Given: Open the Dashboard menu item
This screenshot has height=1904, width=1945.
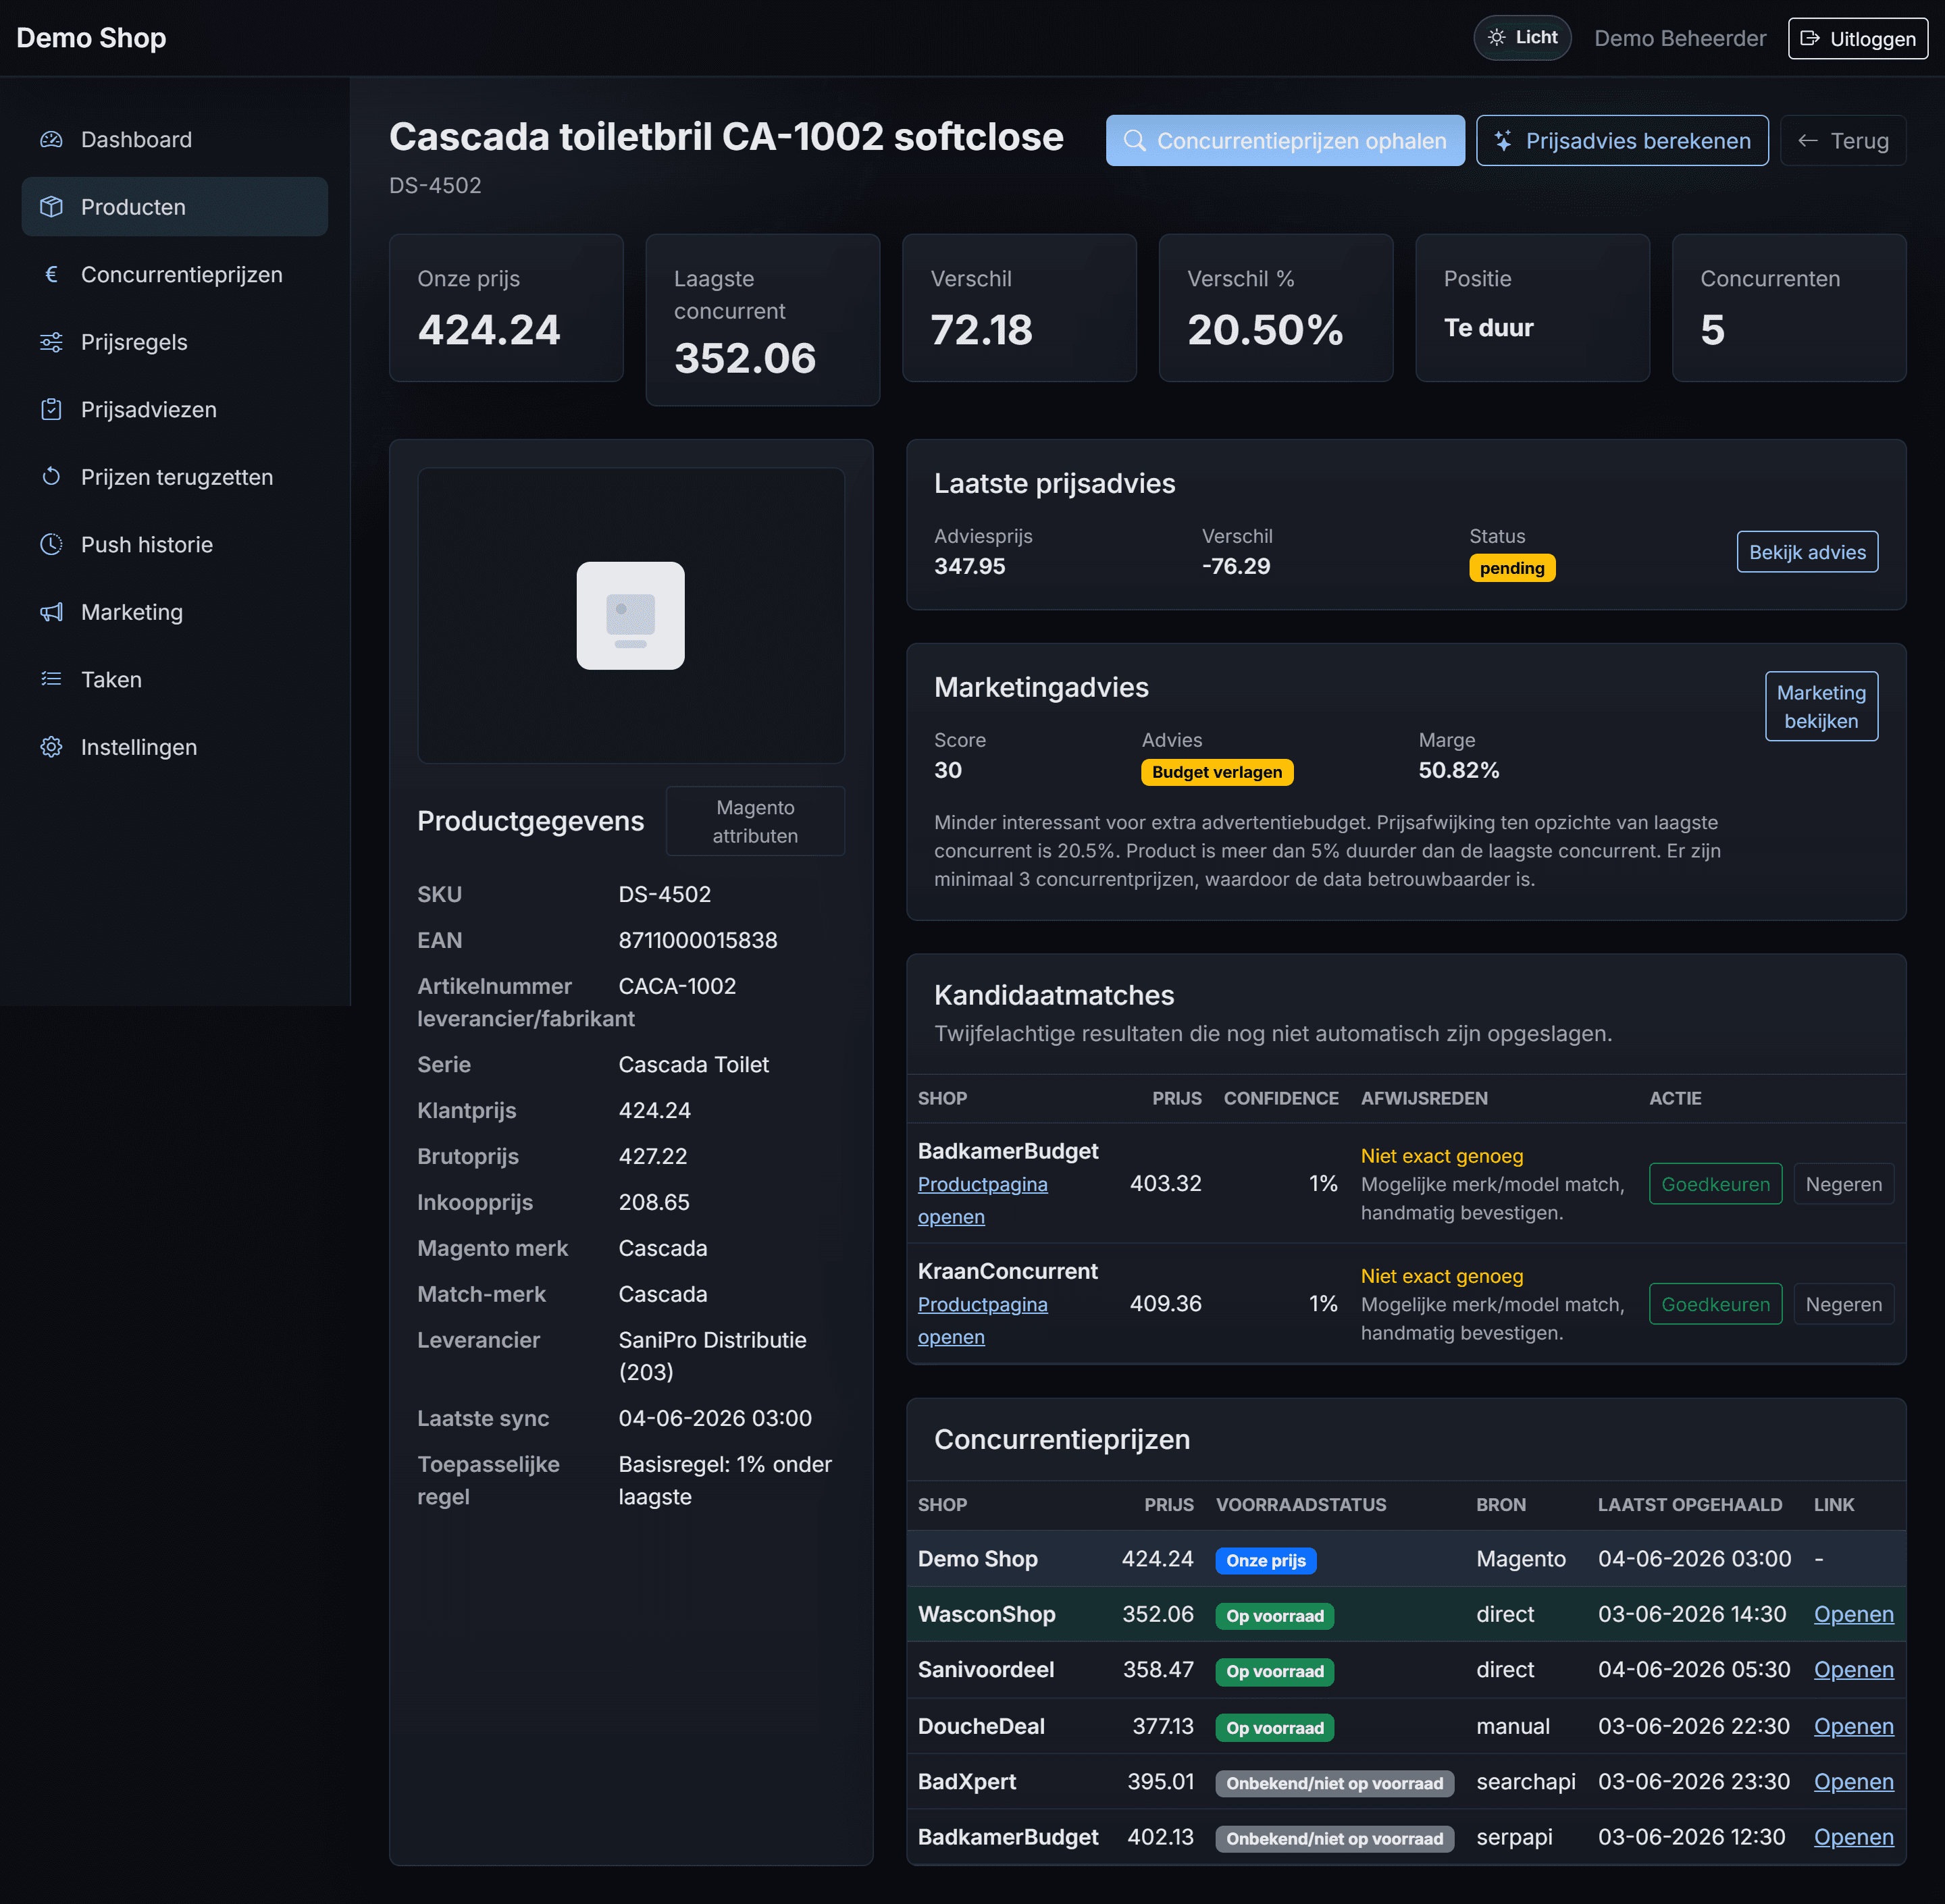Looking at the screenshot, I should point(175,140).
